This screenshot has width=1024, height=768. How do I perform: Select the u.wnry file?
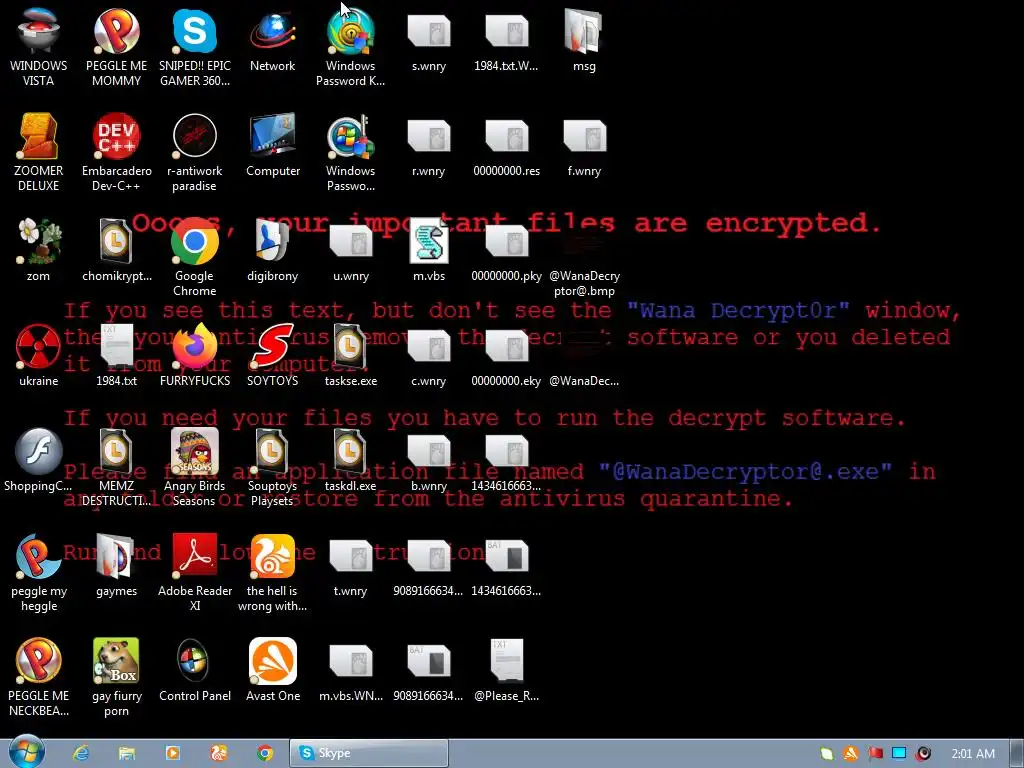tap(351, 249)
